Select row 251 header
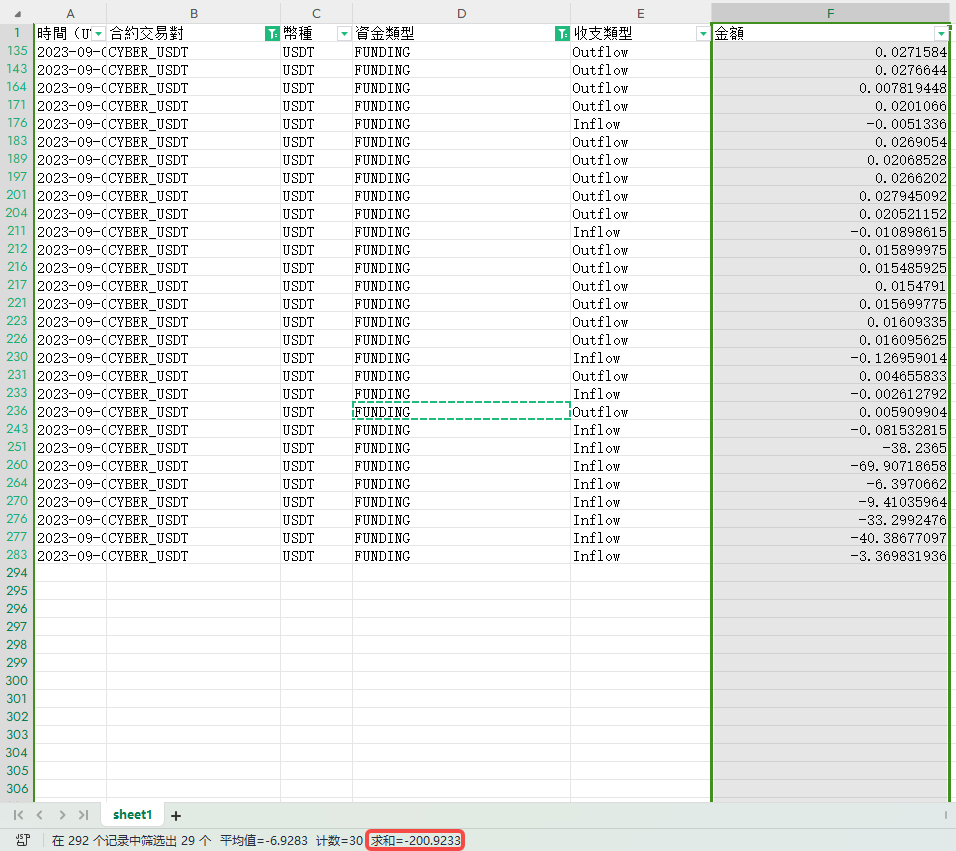 [x=17, y=448]
